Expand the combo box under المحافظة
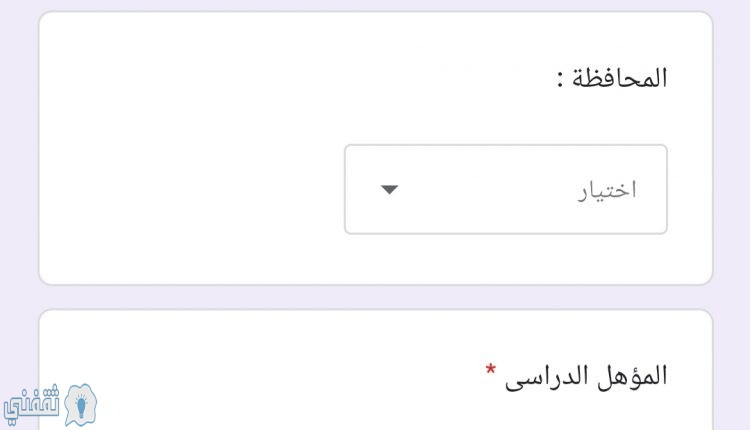Image resolution: width=750 pixels, height=430 pixels. [506, 189]
